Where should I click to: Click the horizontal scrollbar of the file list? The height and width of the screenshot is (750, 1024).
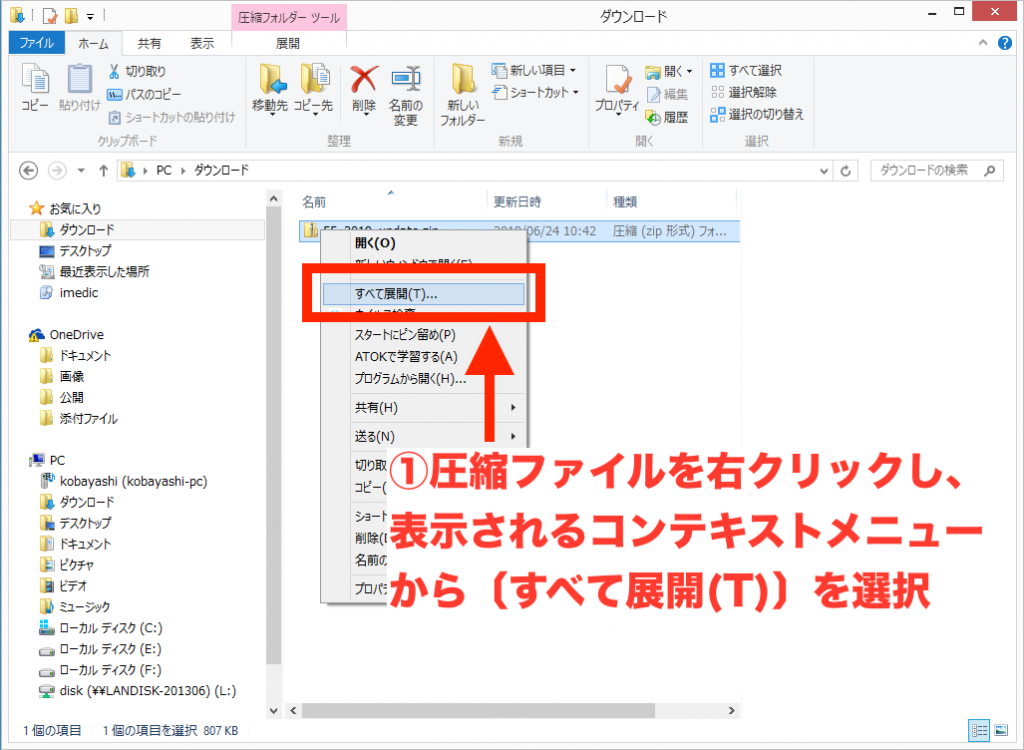pyautogui.click(x=478, y=710)
